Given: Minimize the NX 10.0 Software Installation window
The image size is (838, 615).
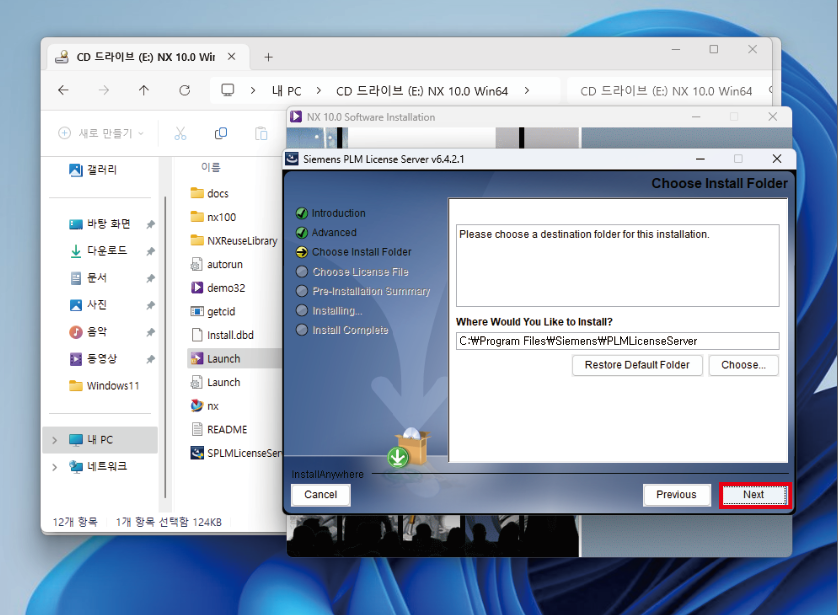Looking at the screenshot, I should 696,116.
